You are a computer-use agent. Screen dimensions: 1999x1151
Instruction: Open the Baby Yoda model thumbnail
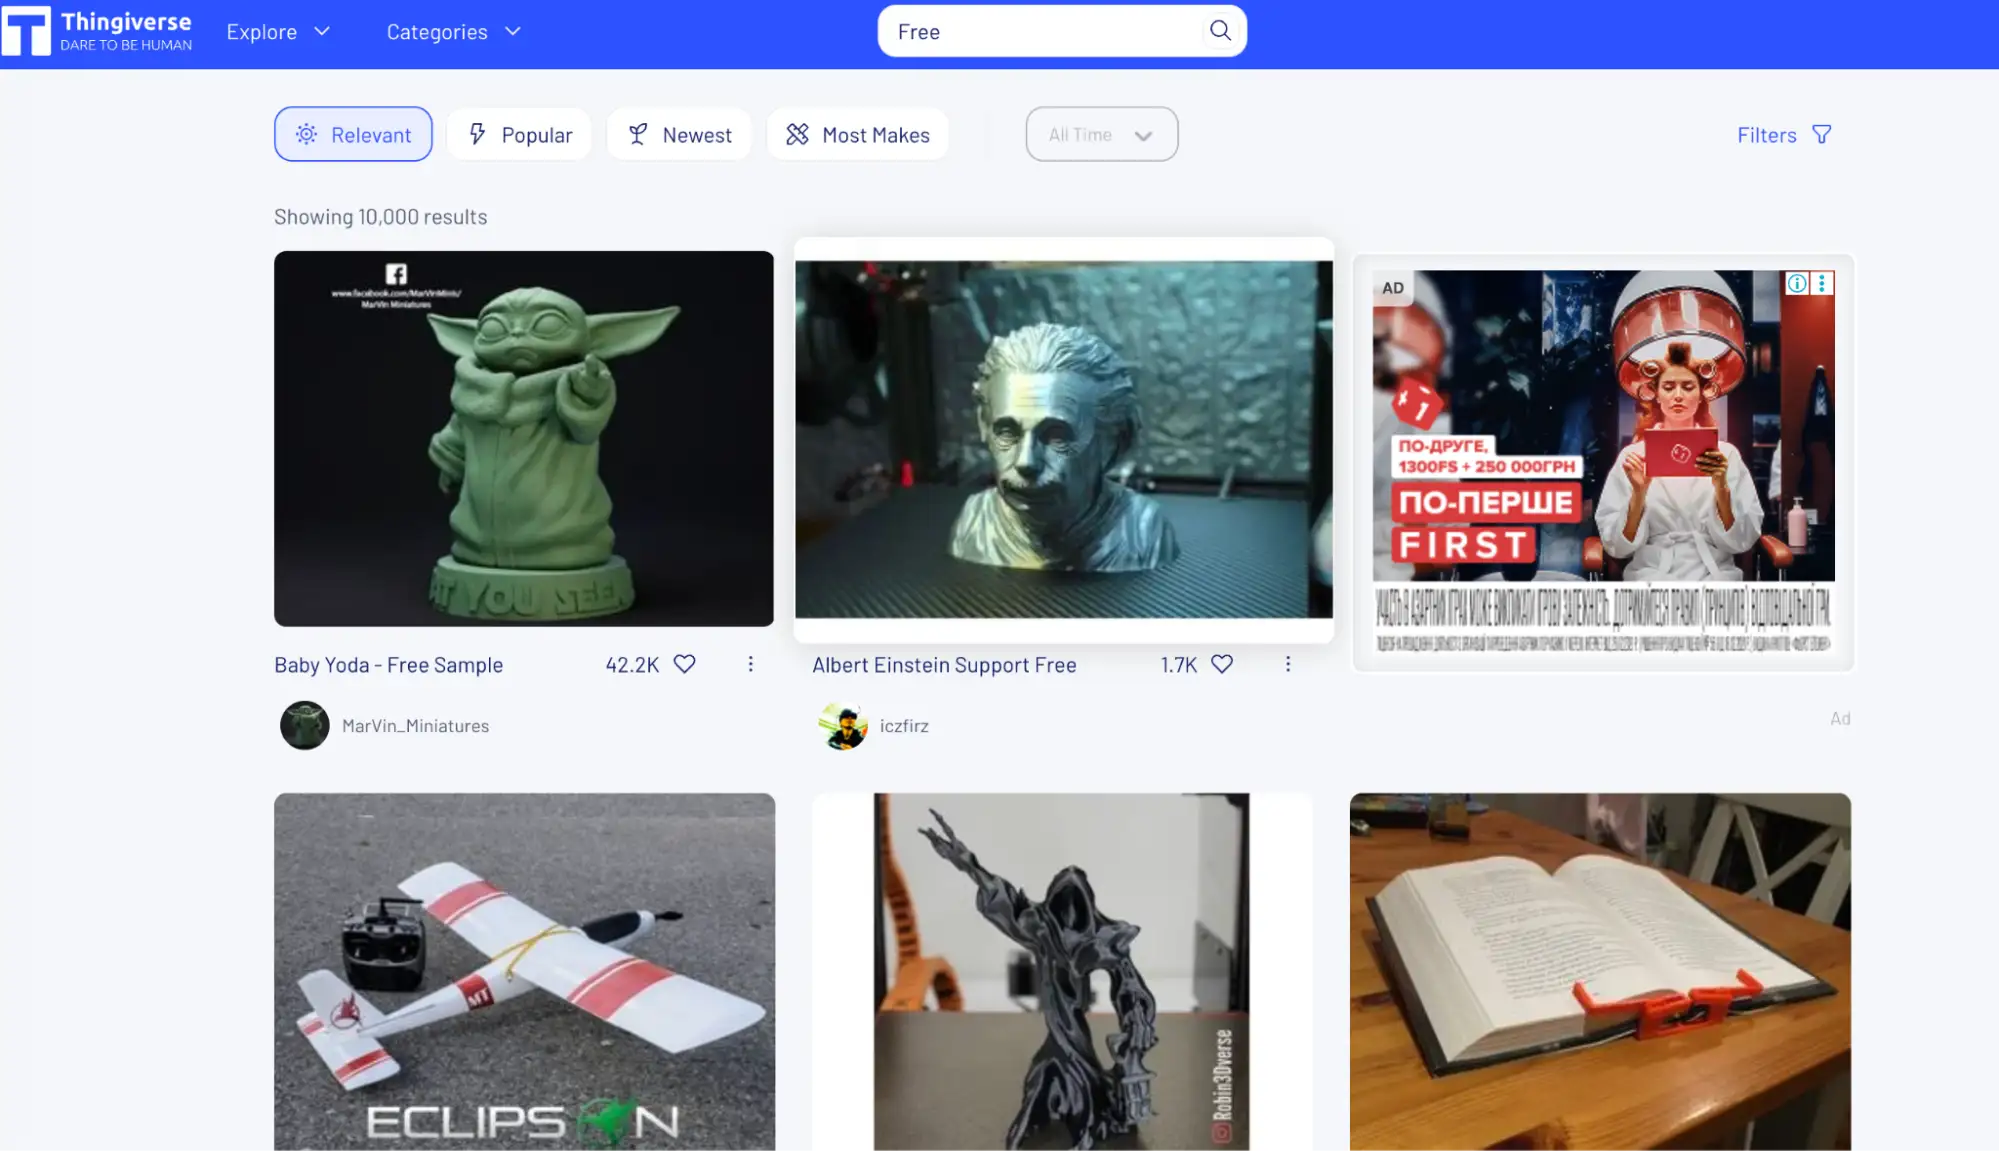coord(524,439)
